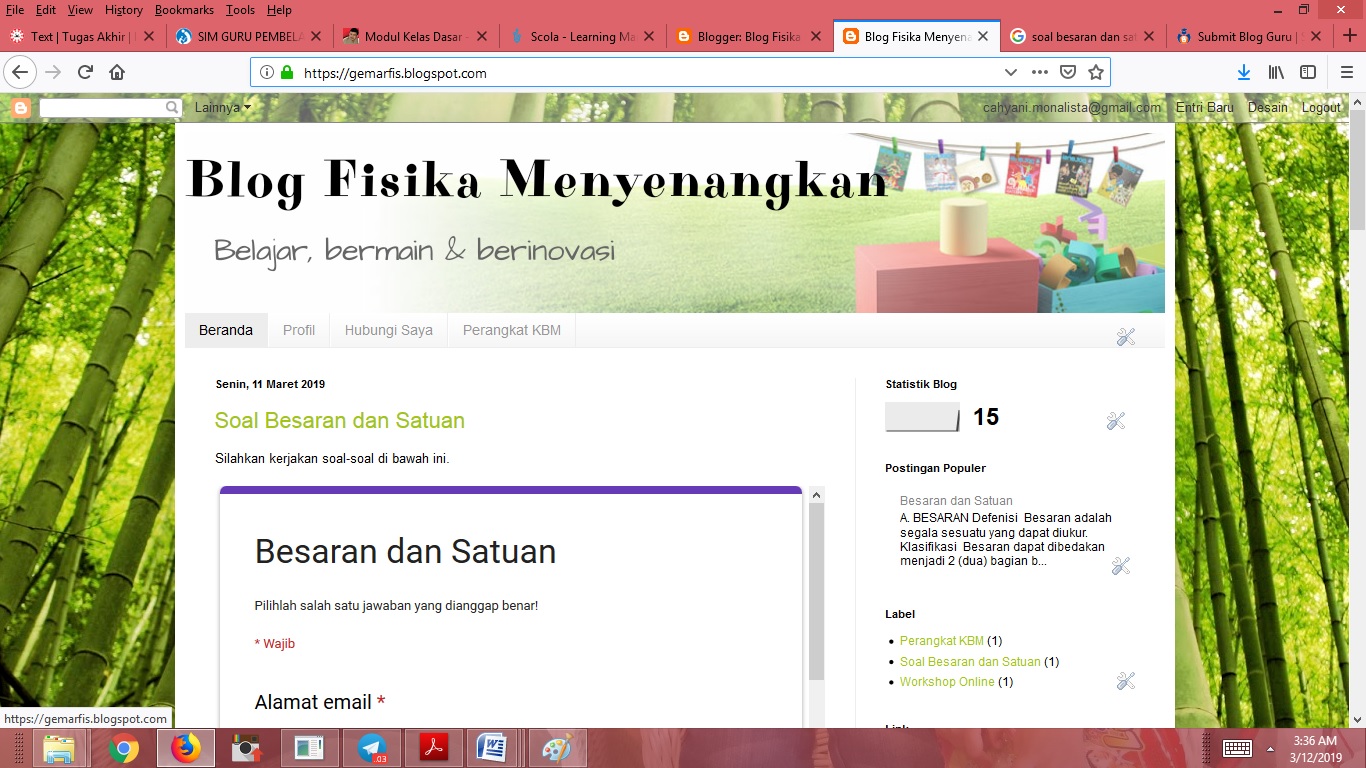Open Telegram from the taskbar
Viewport: 1366px width, 768px height.
coord(372,748)
